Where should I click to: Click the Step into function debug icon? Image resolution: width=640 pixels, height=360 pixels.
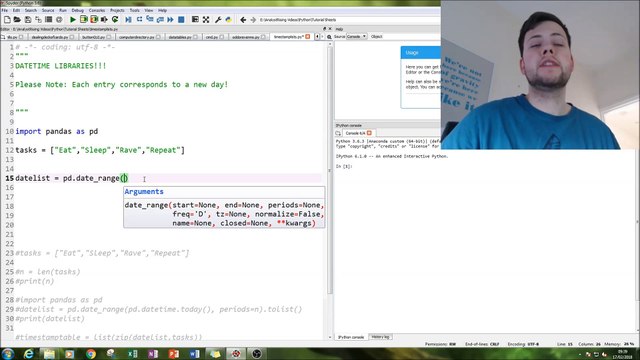[150, 20]
